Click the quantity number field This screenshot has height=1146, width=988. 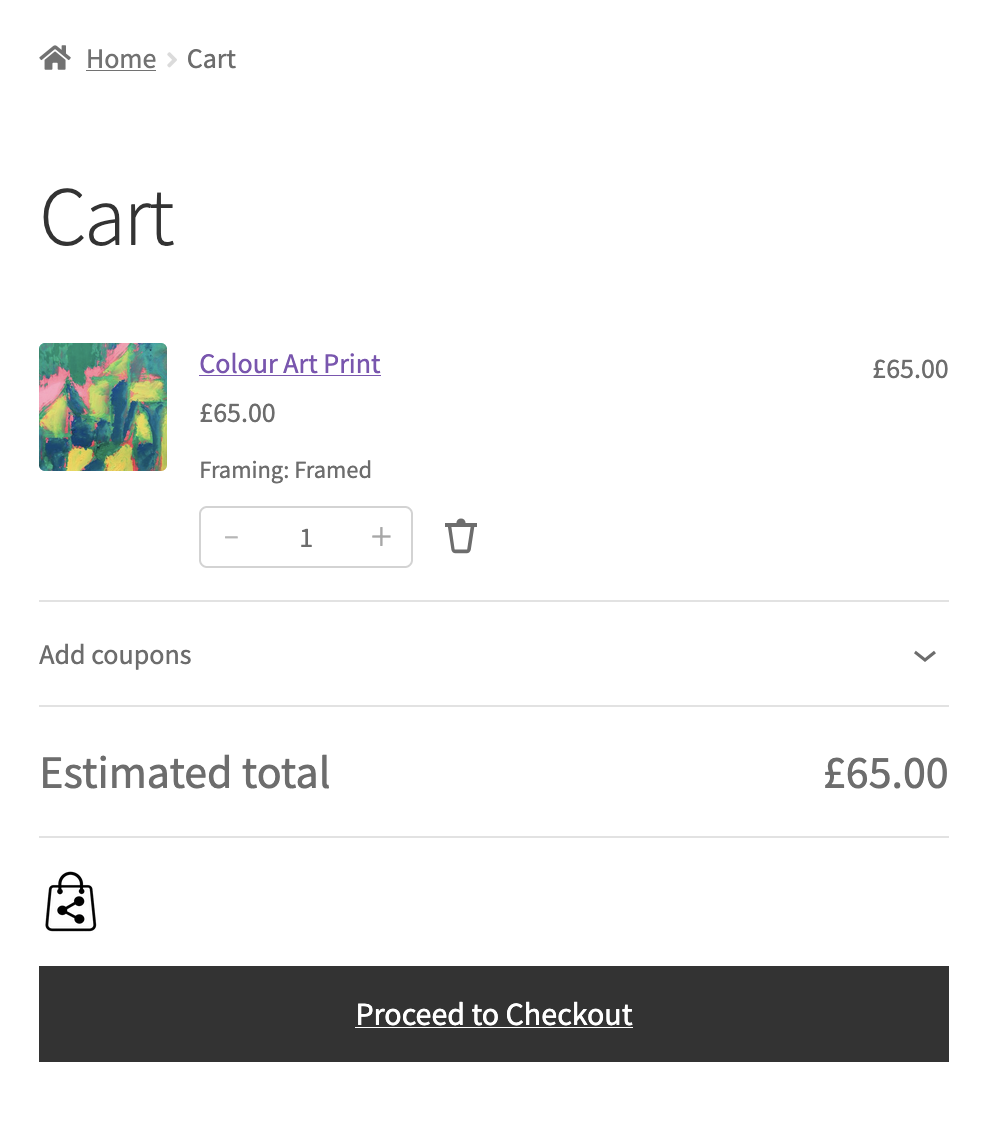[x=306, y=537]
